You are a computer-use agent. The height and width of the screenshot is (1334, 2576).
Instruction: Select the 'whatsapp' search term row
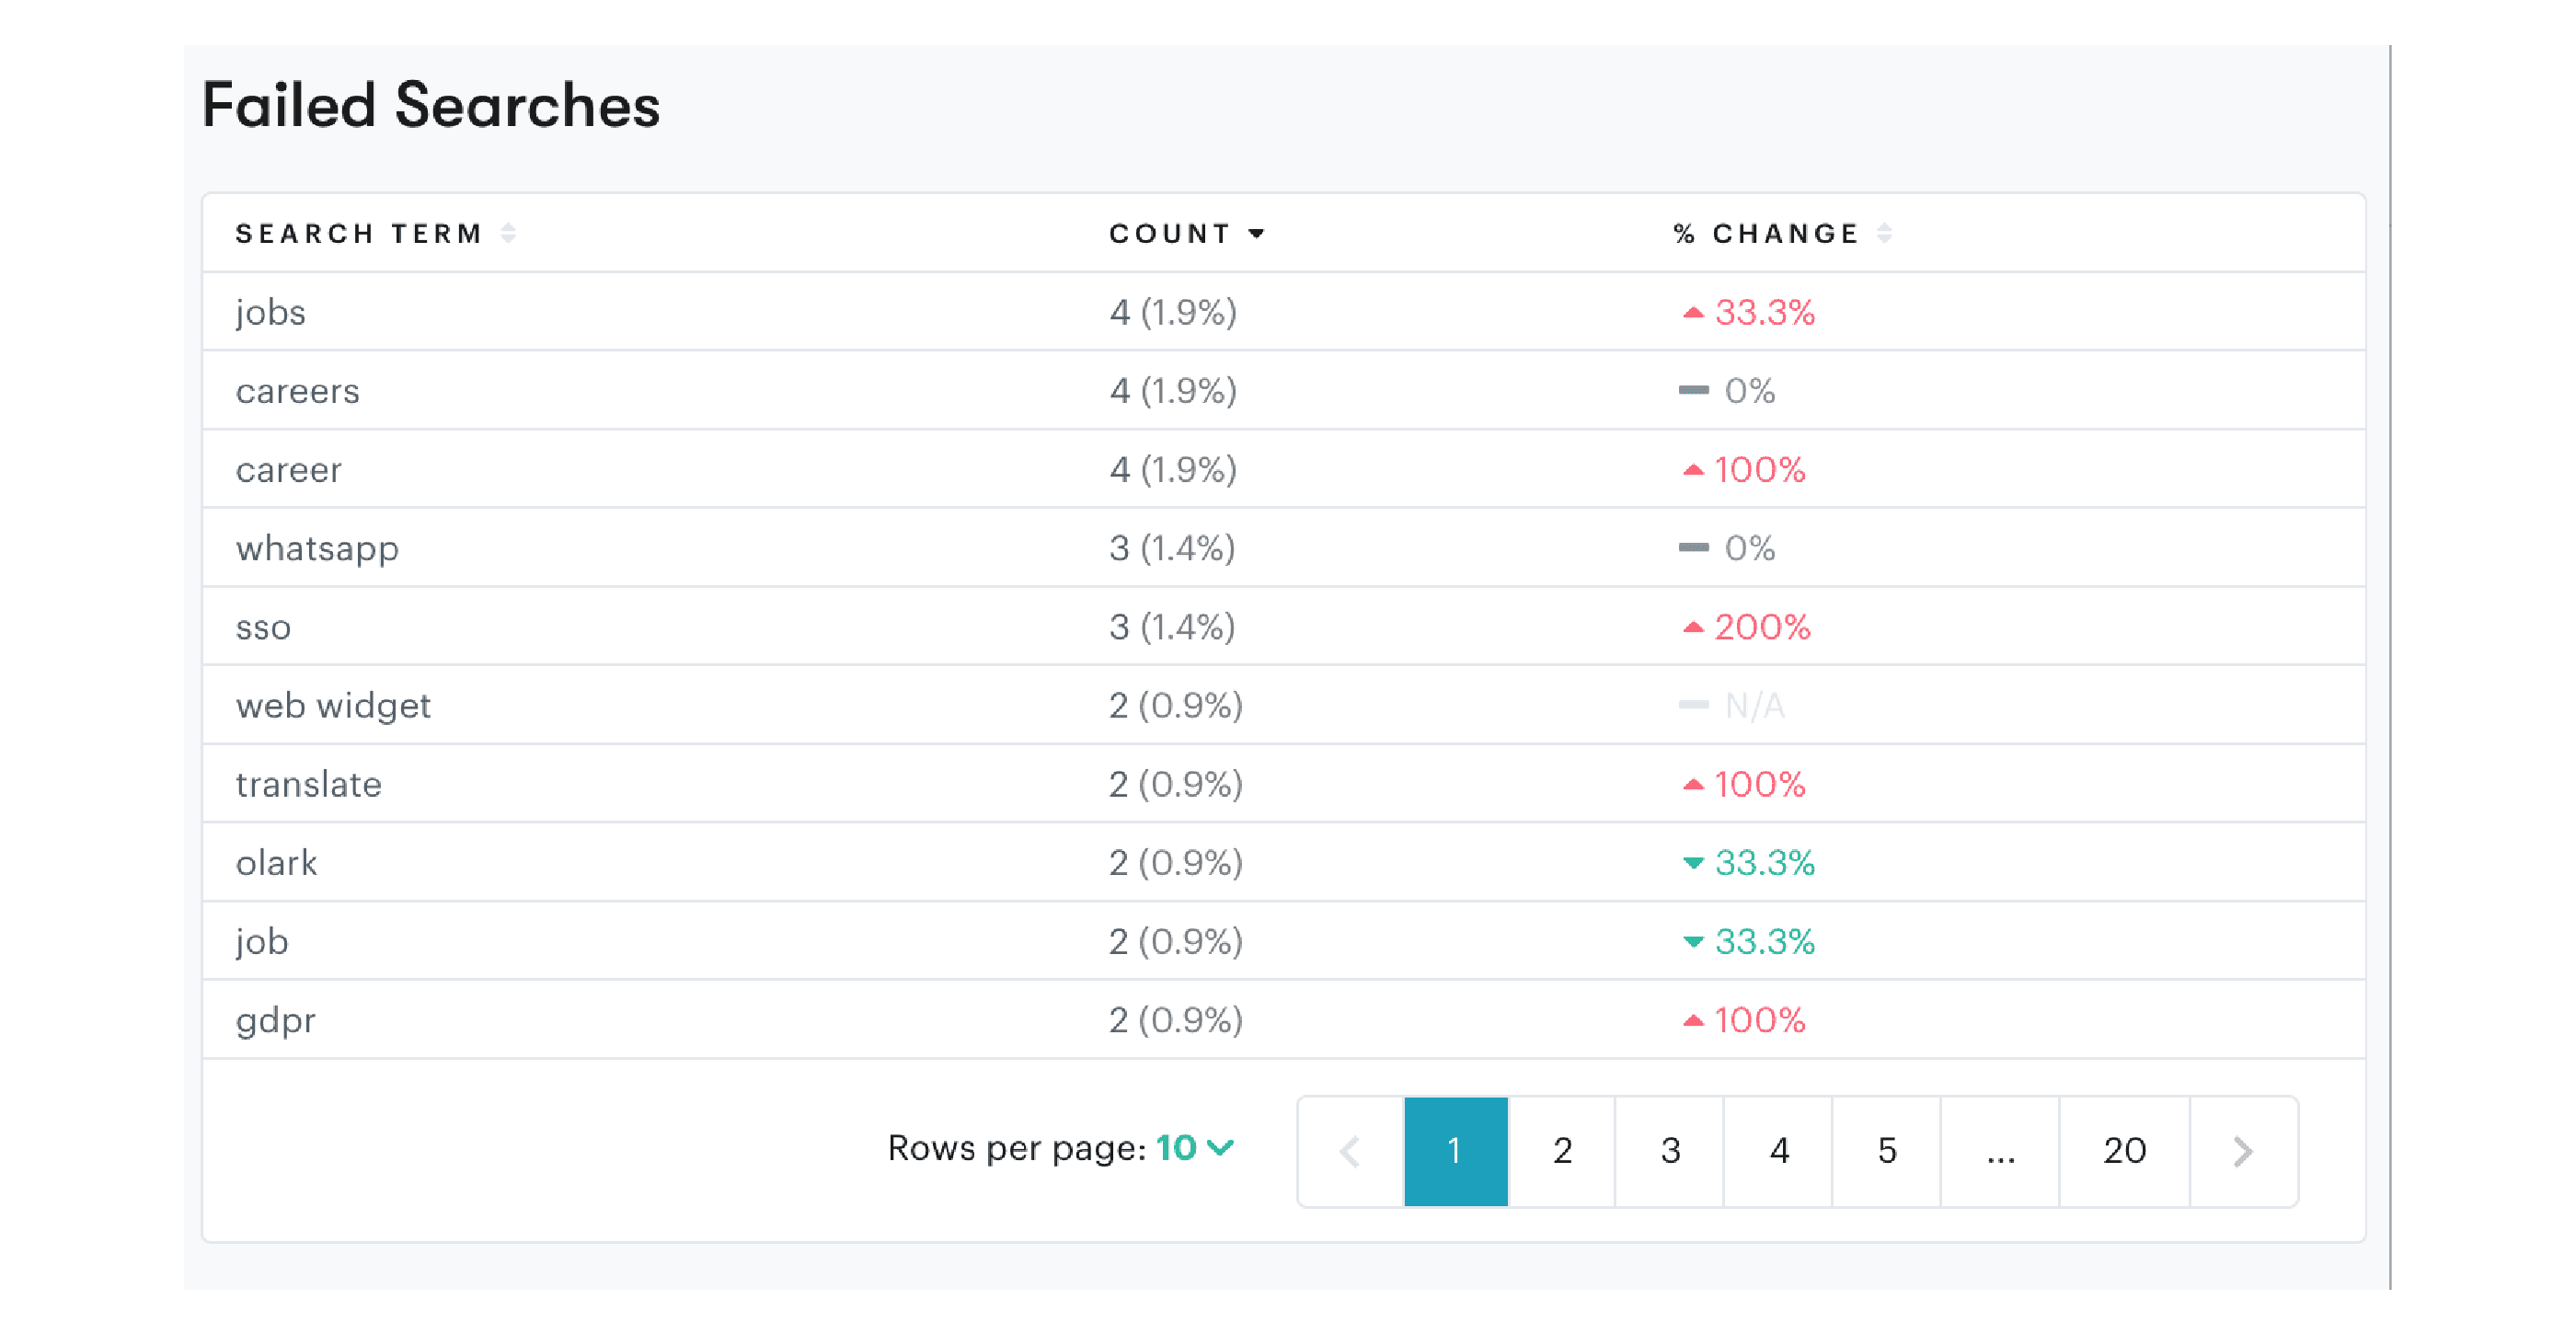coord(317,548)
